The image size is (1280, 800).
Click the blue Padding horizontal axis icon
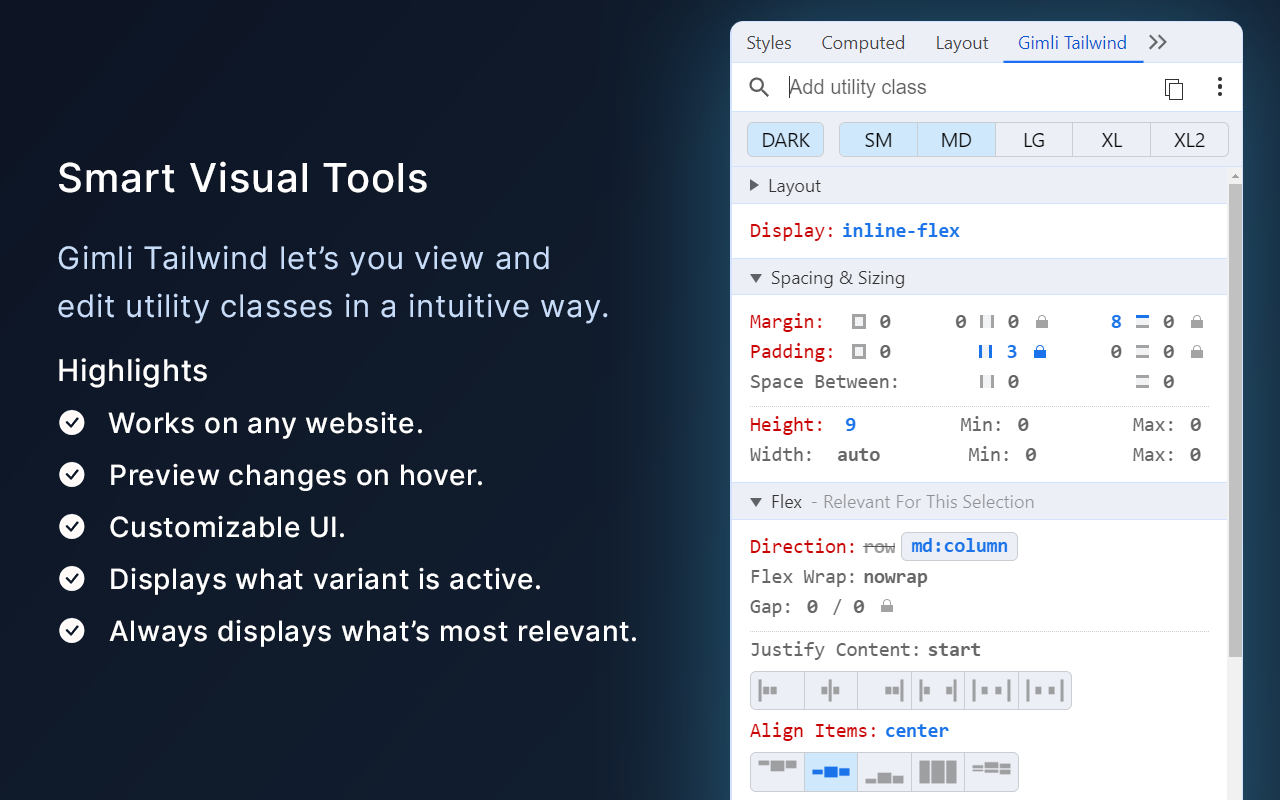pos(986,352)
